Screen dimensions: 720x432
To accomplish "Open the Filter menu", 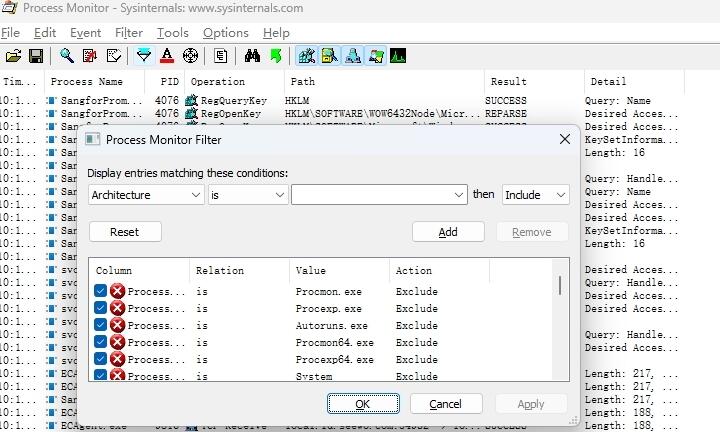I will point(129,33).
